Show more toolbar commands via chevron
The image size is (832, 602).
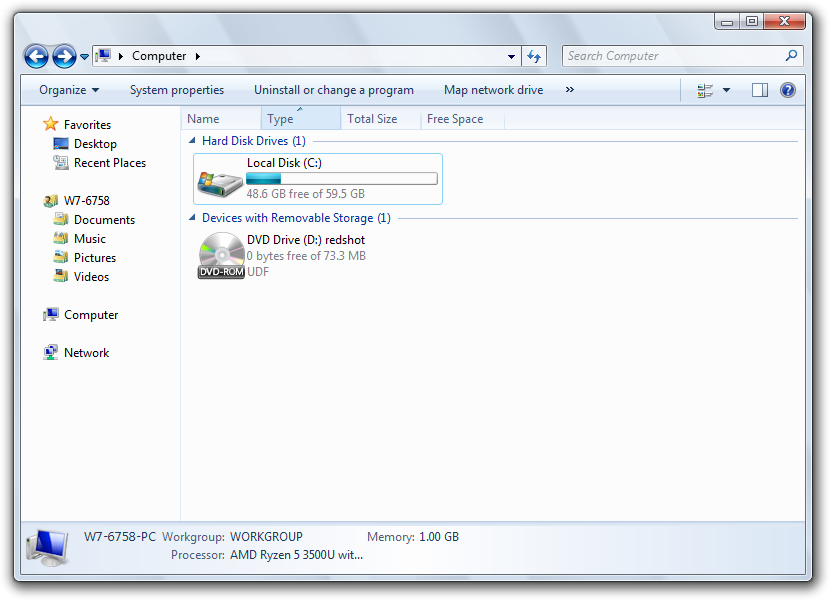coord(569,90)
